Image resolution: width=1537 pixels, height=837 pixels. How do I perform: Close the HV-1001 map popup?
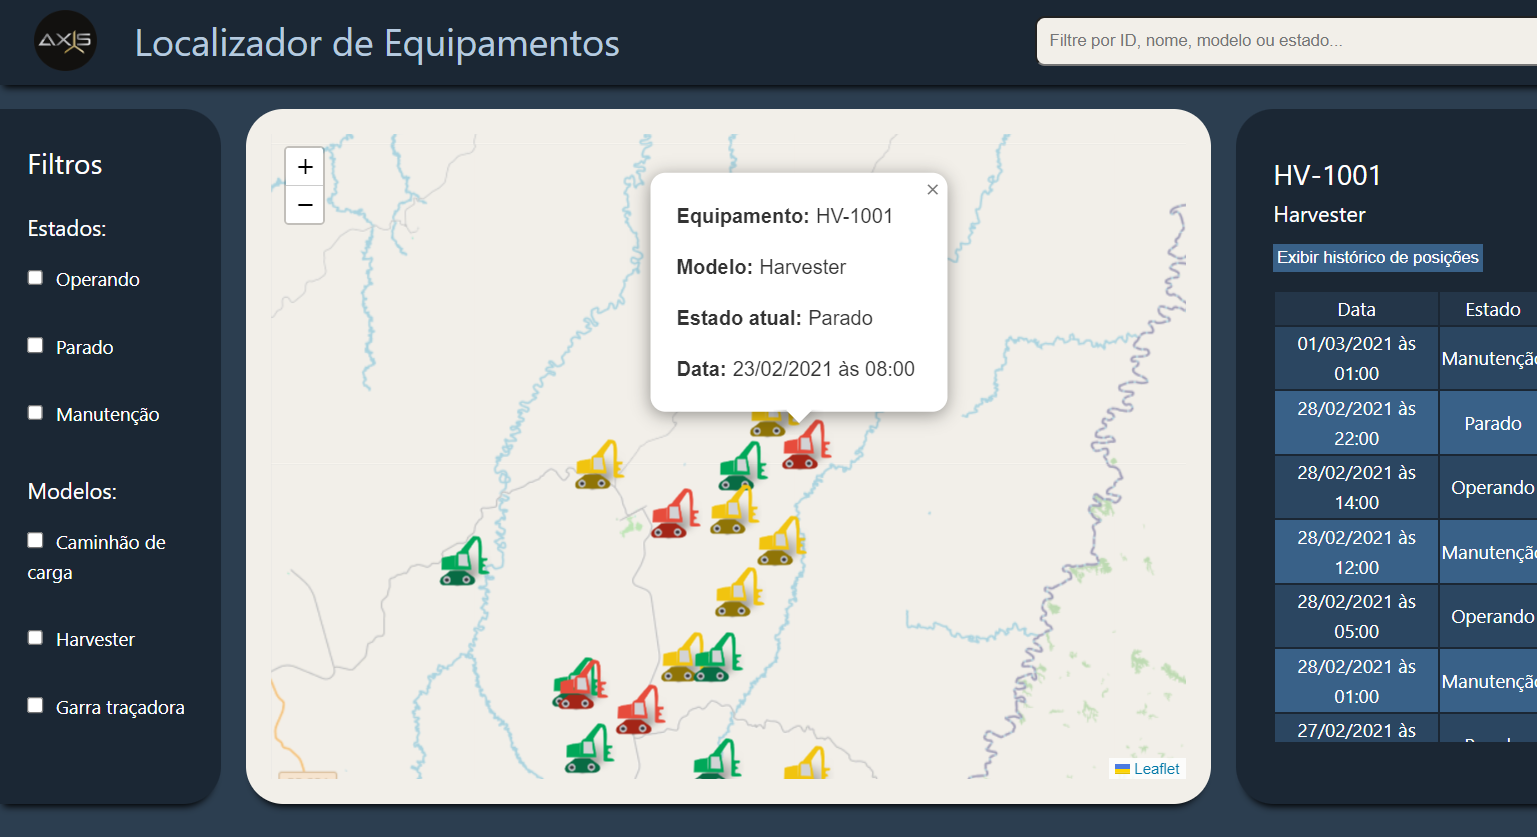coord(932,189)
